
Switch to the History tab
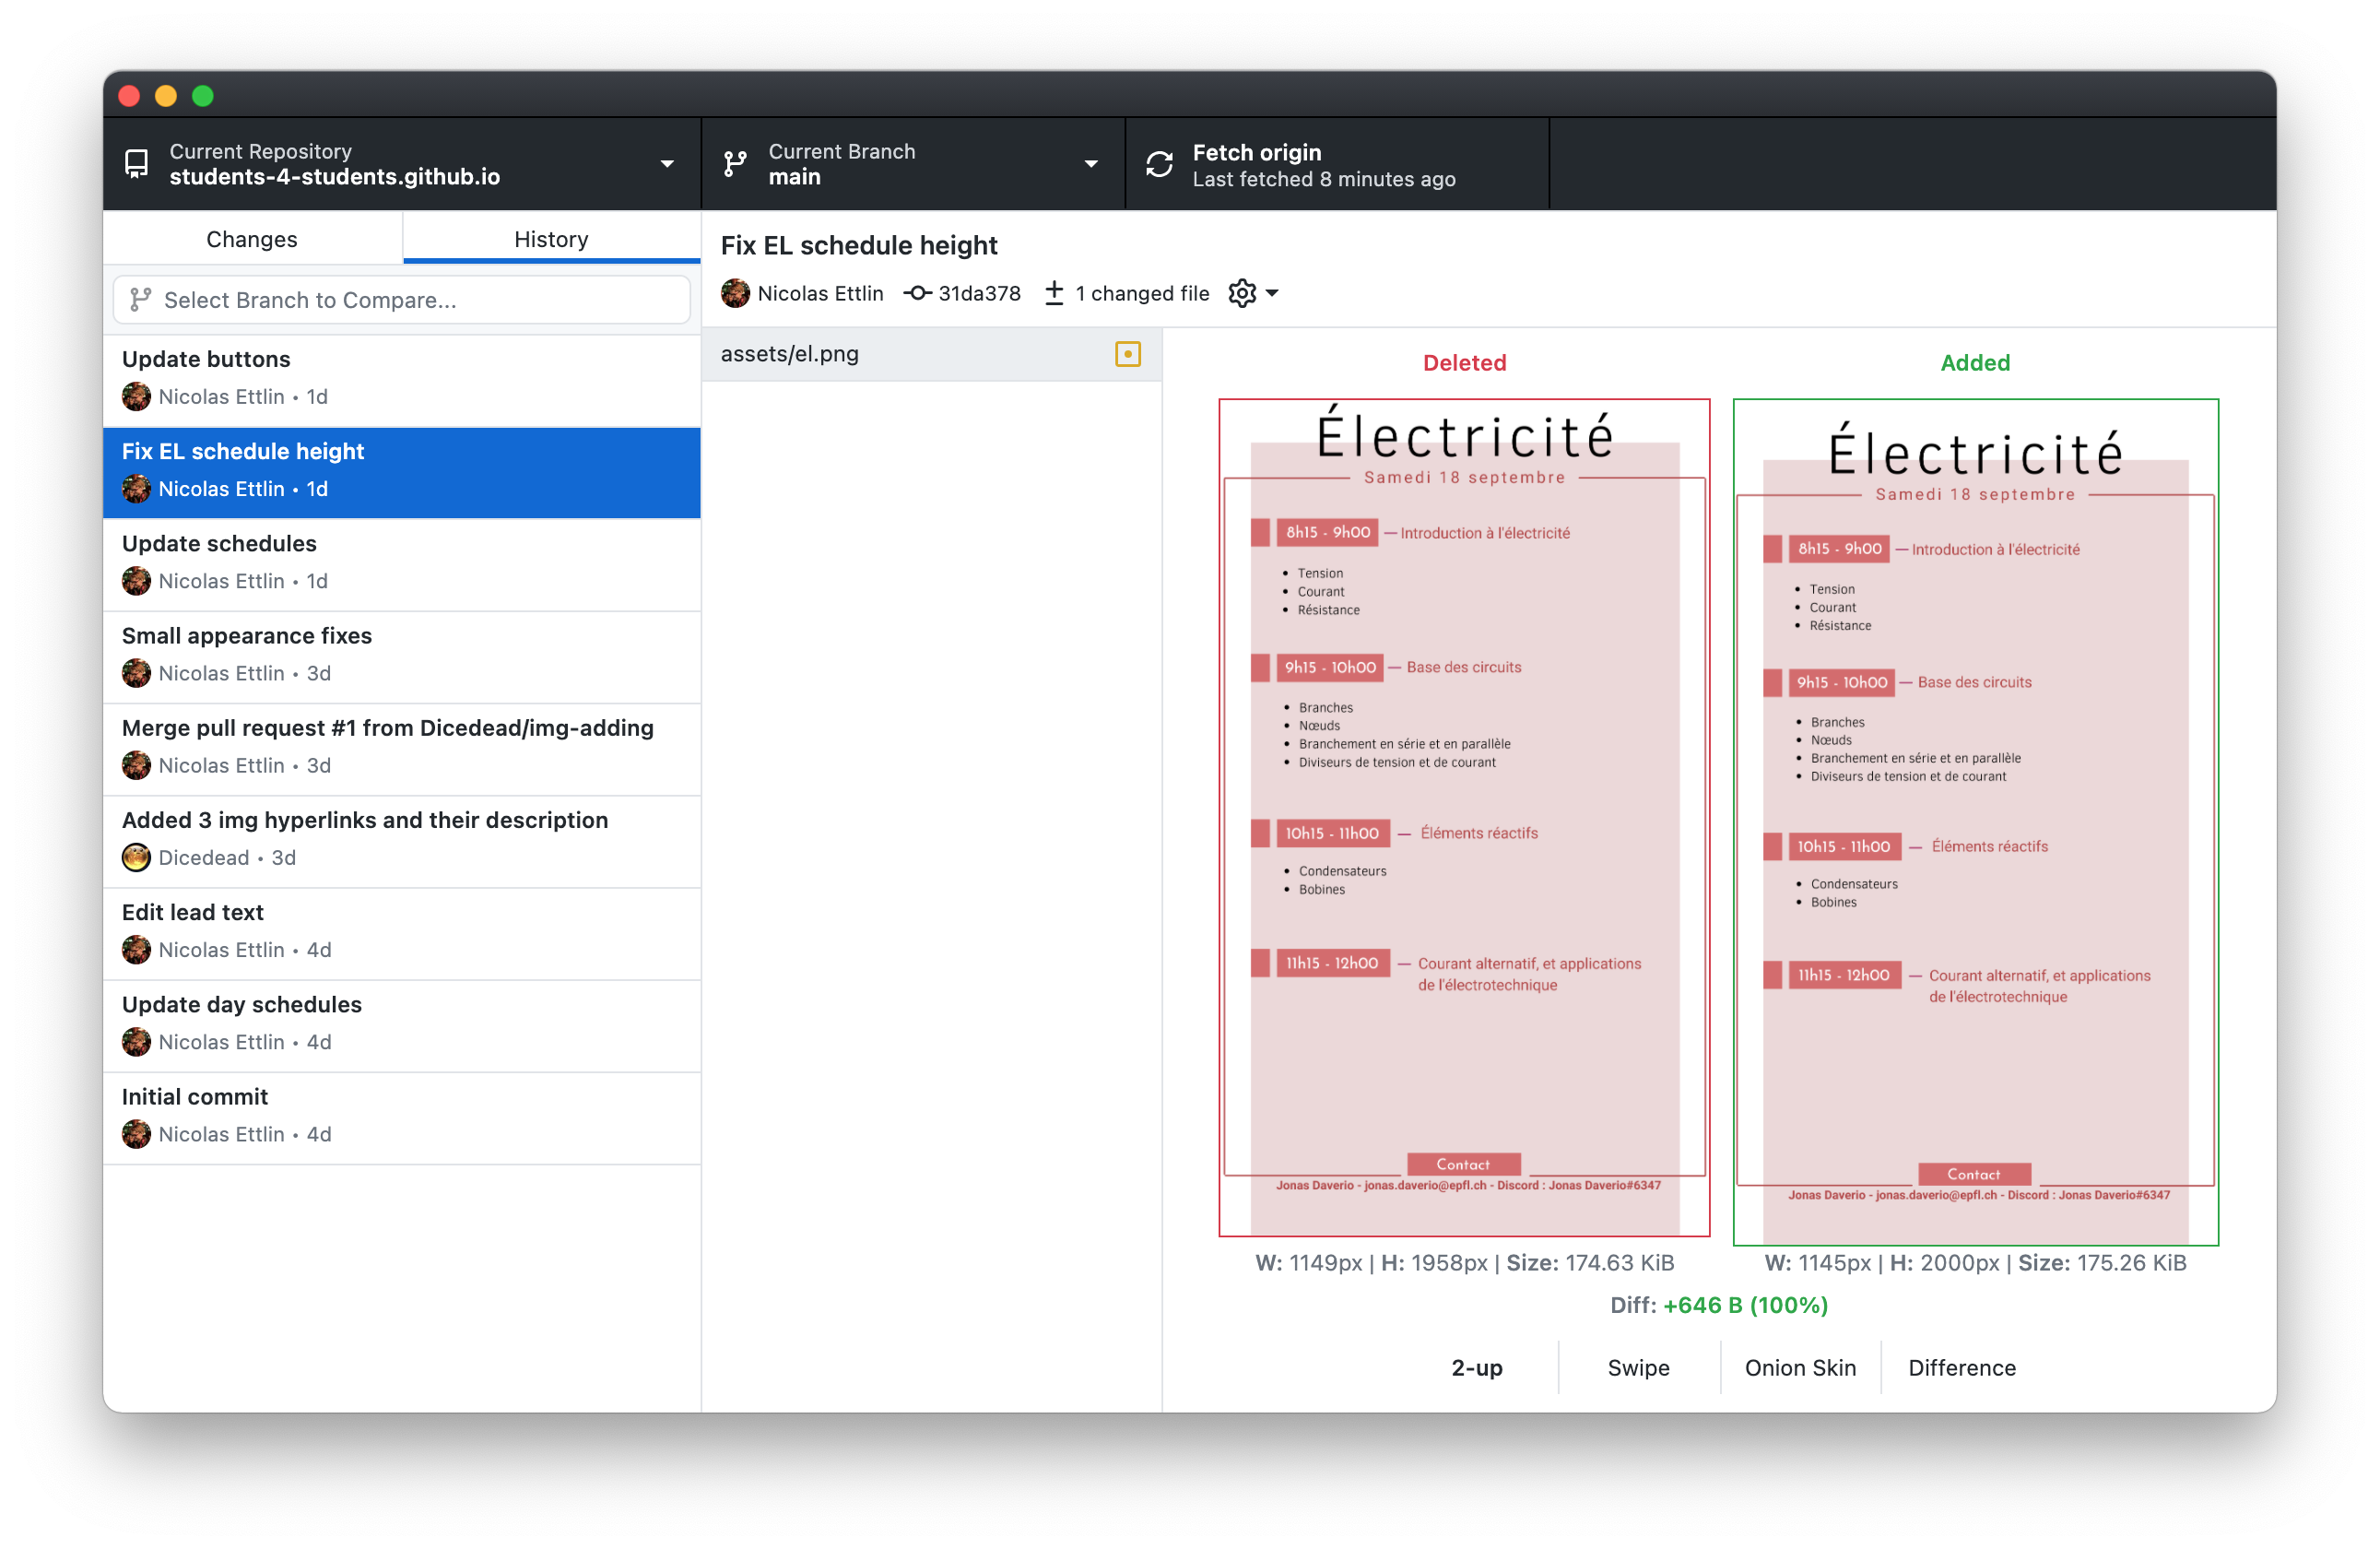tap(550, 240)
